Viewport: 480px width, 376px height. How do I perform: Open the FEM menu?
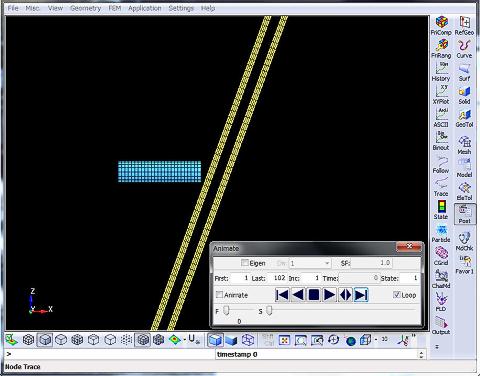(x=115, y=8)
